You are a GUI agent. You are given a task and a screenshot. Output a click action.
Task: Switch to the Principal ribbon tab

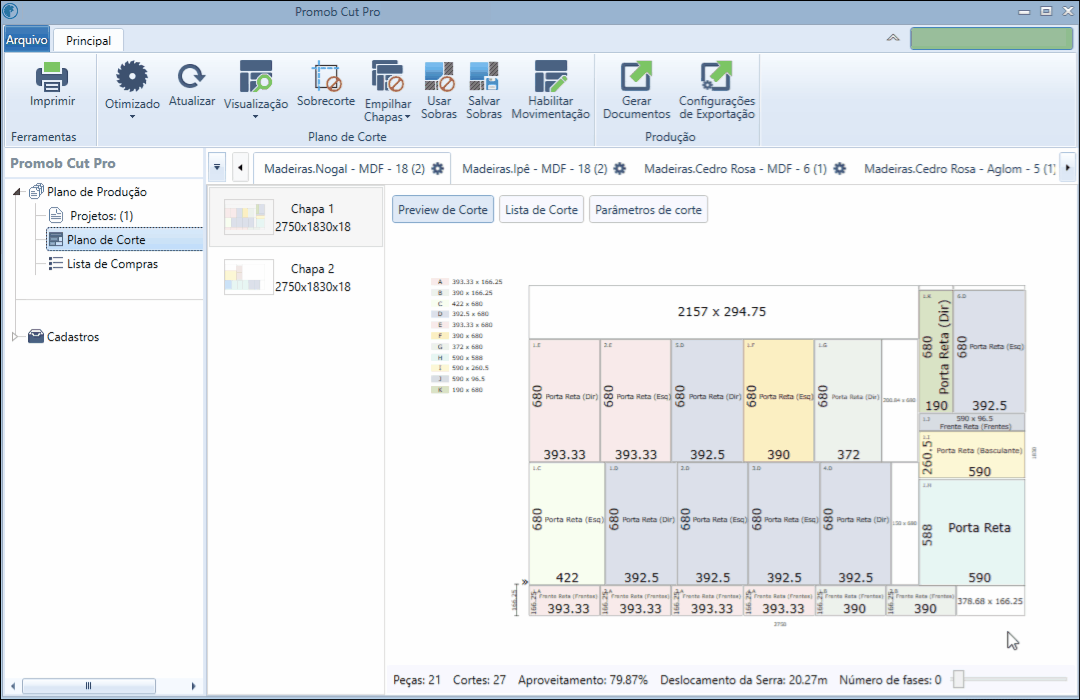click(x=88, y=41)
